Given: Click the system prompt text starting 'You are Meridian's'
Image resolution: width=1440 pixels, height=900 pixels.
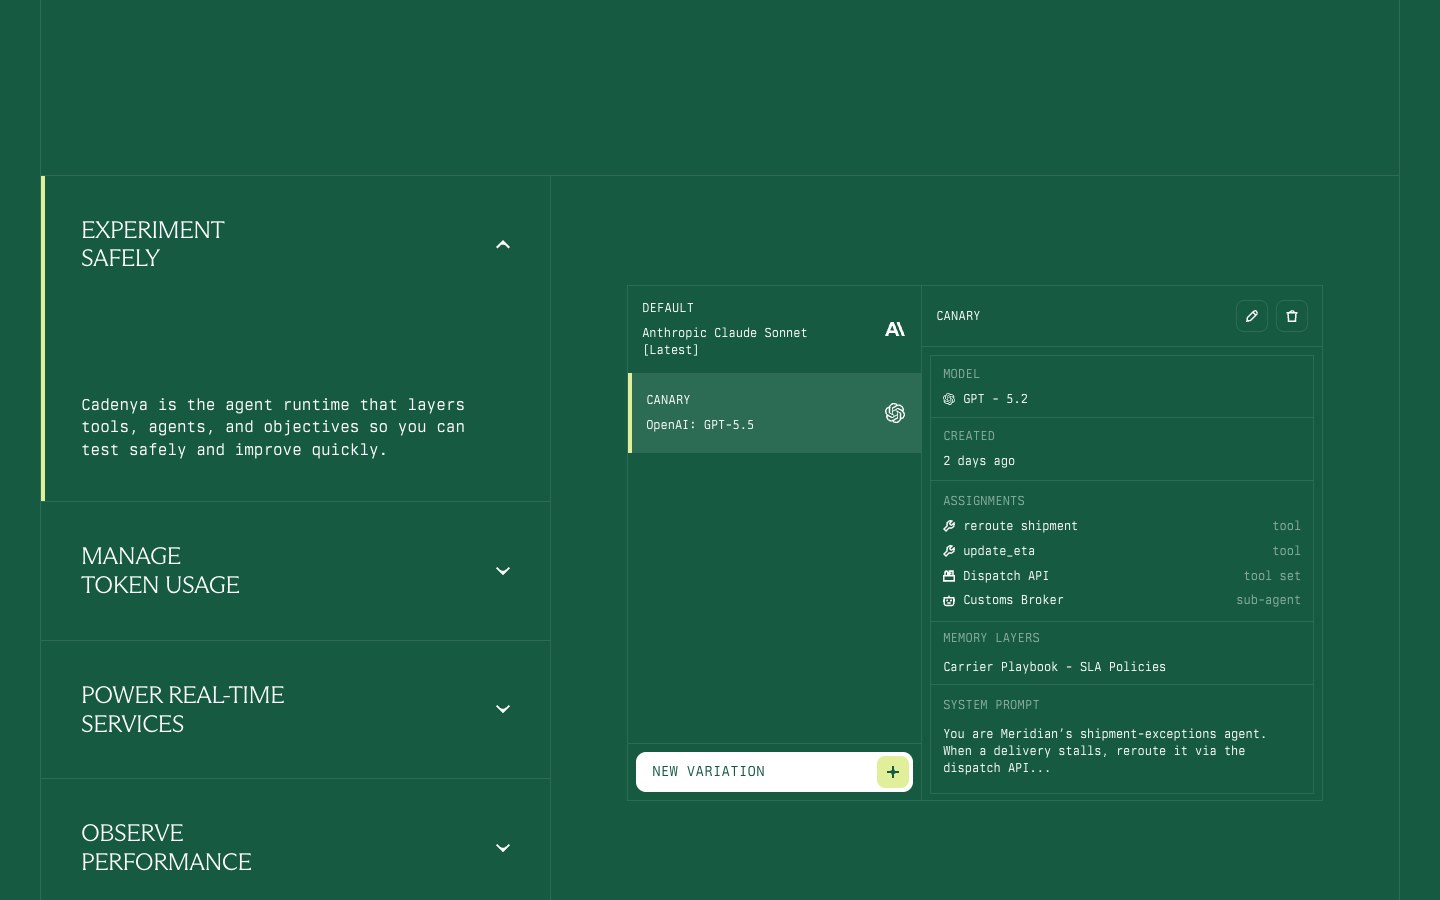Looking at the screenshot, I should tap(1105, 751).
